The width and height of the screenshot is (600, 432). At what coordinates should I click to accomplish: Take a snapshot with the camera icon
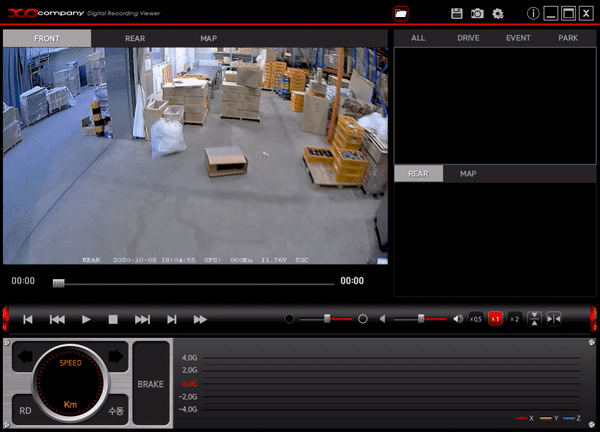tap(477, 14)
